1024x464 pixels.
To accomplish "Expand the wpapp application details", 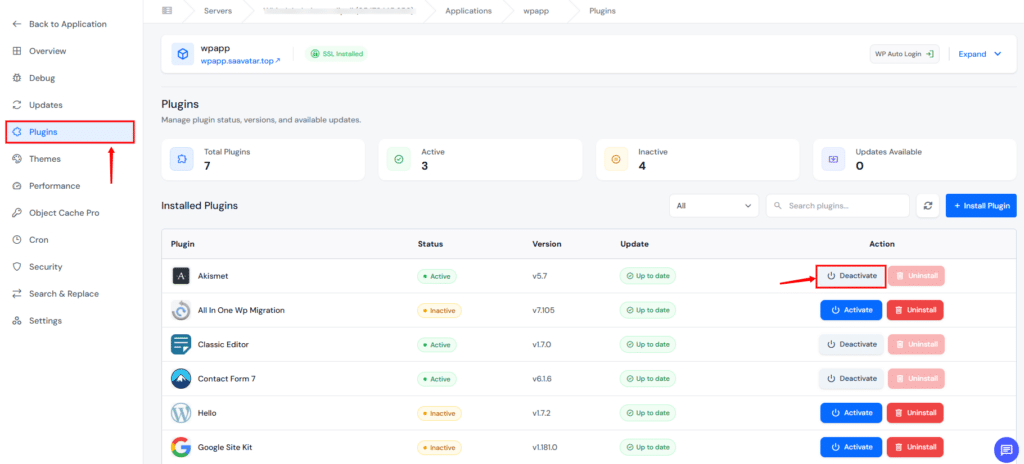I will pos(980,54).
